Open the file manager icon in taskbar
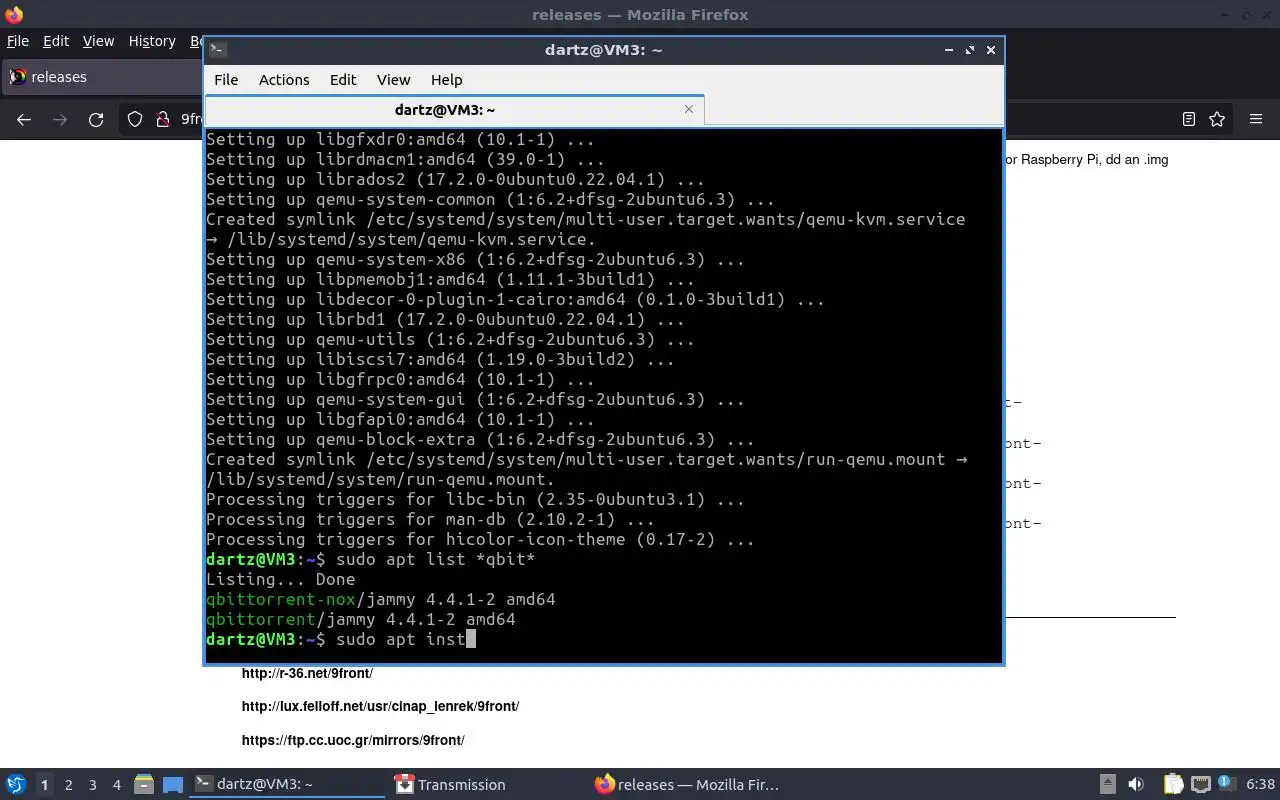The width and height of the screenshot is (1280, 800). [143, 784]
